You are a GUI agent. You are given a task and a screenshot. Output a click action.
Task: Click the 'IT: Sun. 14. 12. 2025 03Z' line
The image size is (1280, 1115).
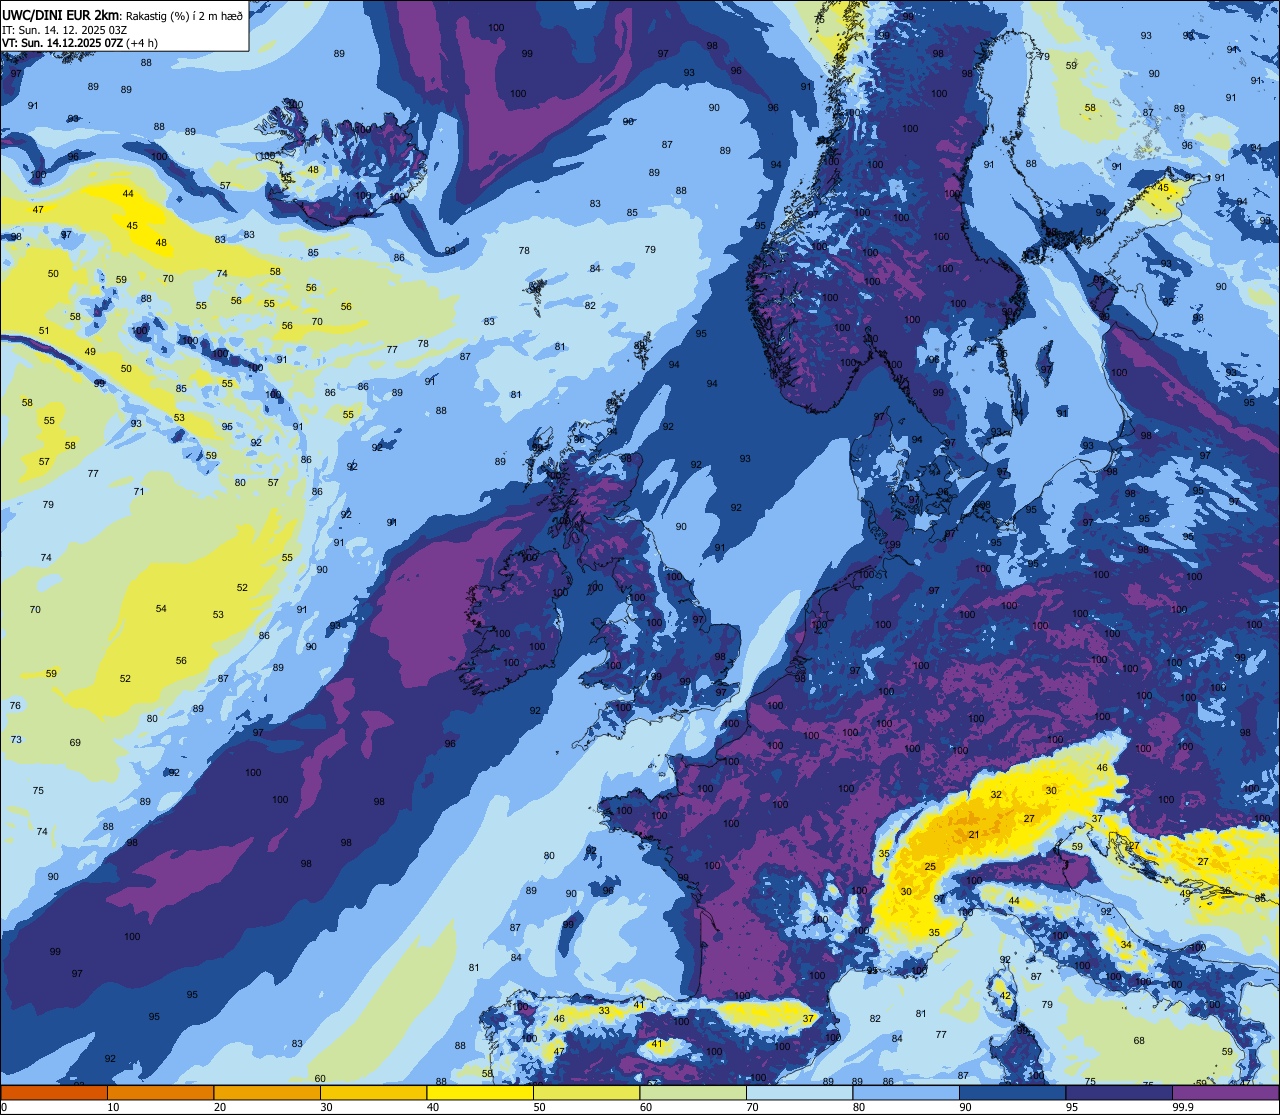click(x=62, y=29)
